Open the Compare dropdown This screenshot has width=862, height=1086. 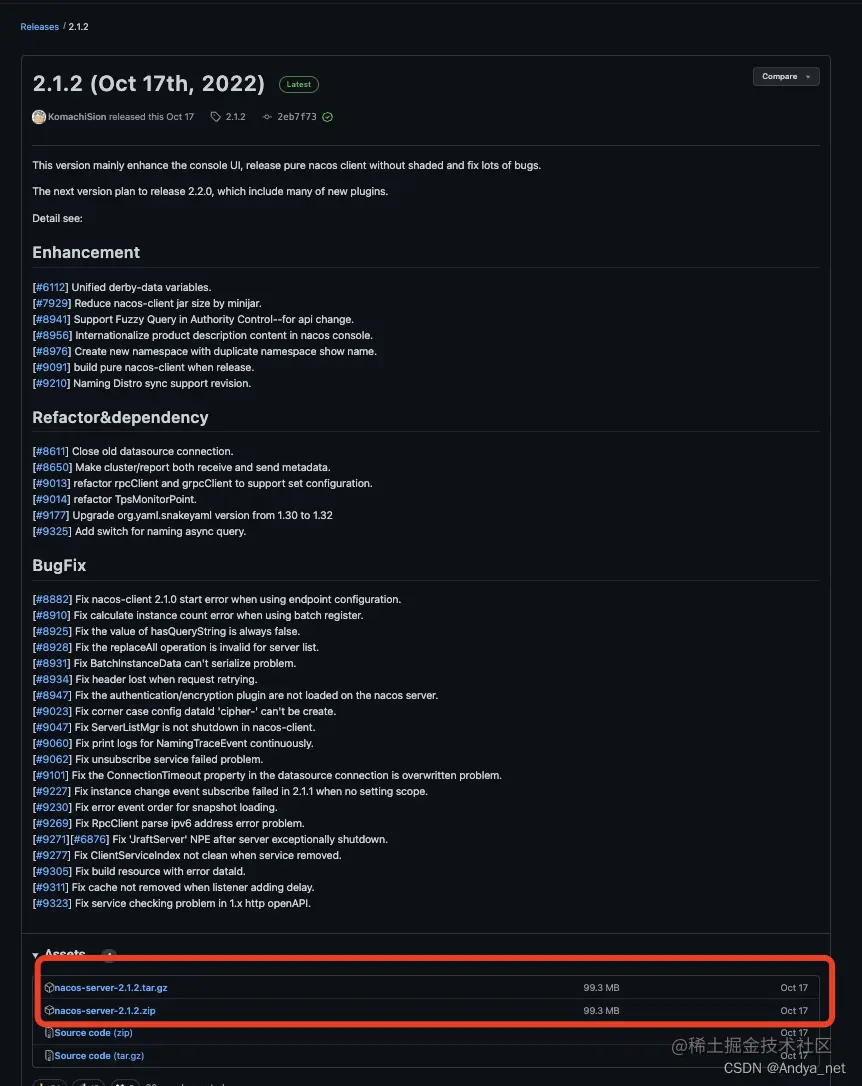(x=786, y=76)
